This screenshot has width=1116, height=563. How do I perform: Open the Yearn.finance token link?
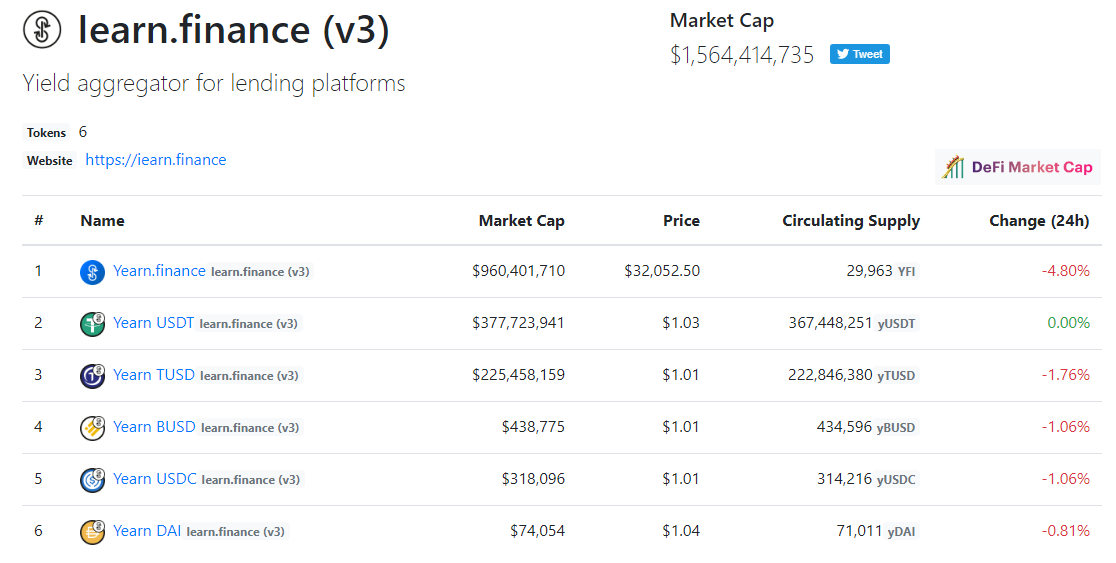click(159, 271)
